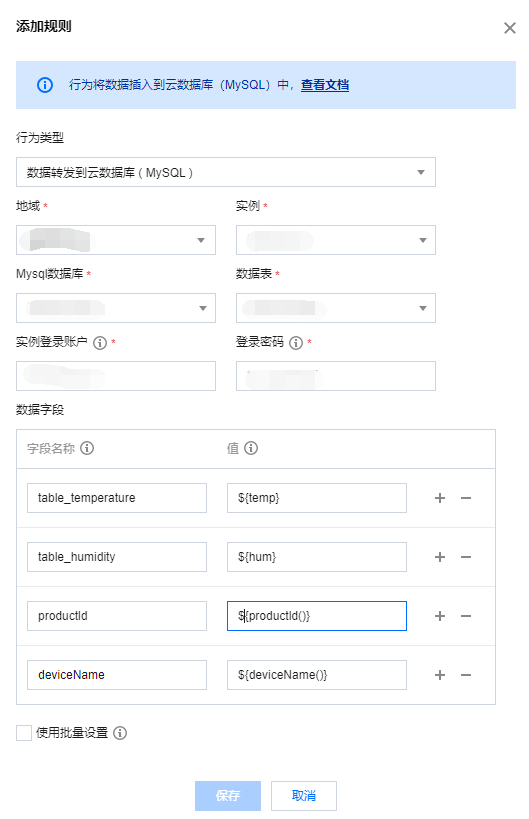Screen dimensions: 529x819
Task: Click info icon next to 实例登录账户
Action: tap(100, 343)
